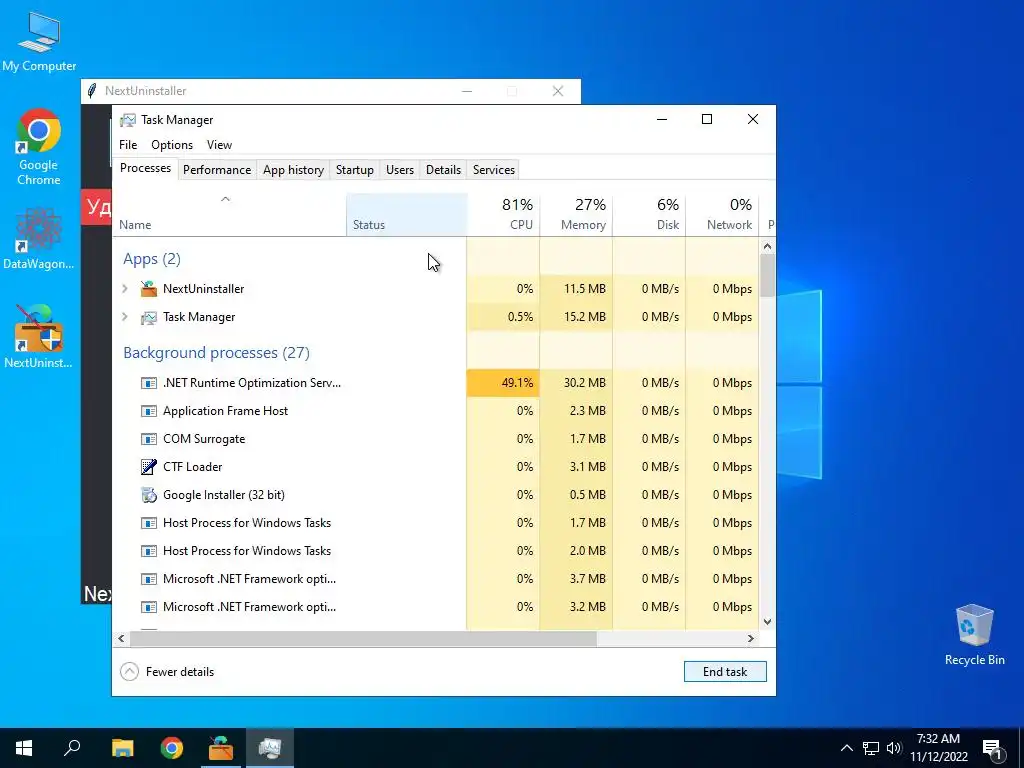Open the notification center icon
The image size is (1024, 768).
[x=992, y=748]
